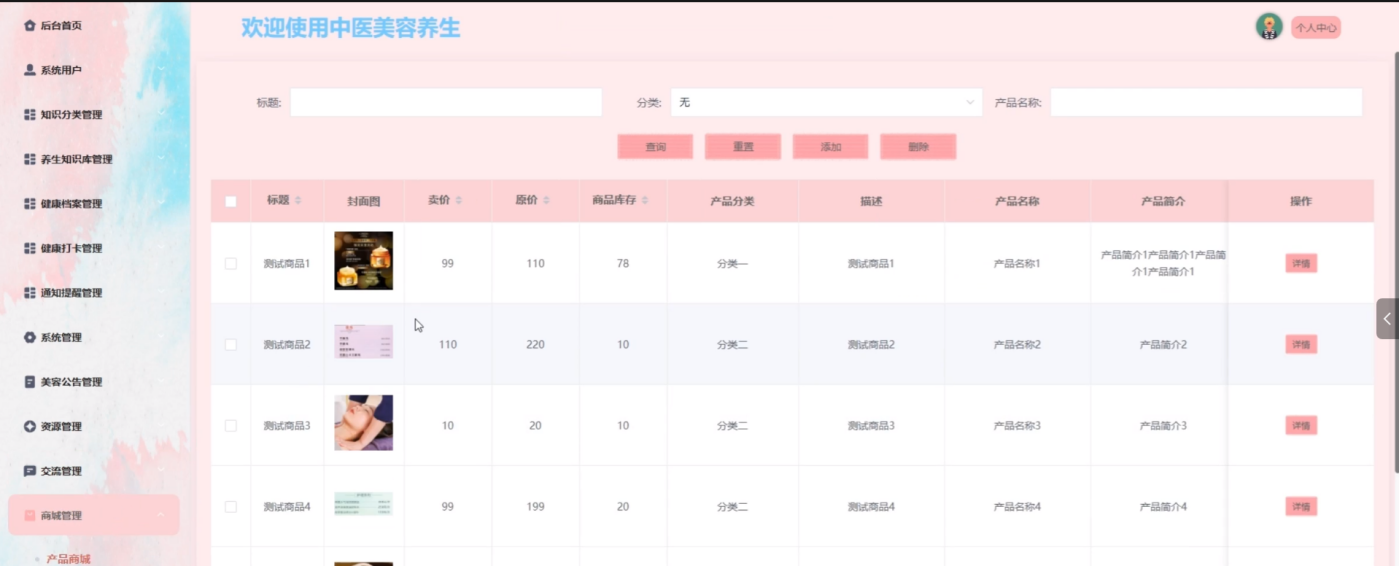The image size is (1399, 566).
Task: Click the cover image of 测试商品4
Action: (x=363, y=503)
